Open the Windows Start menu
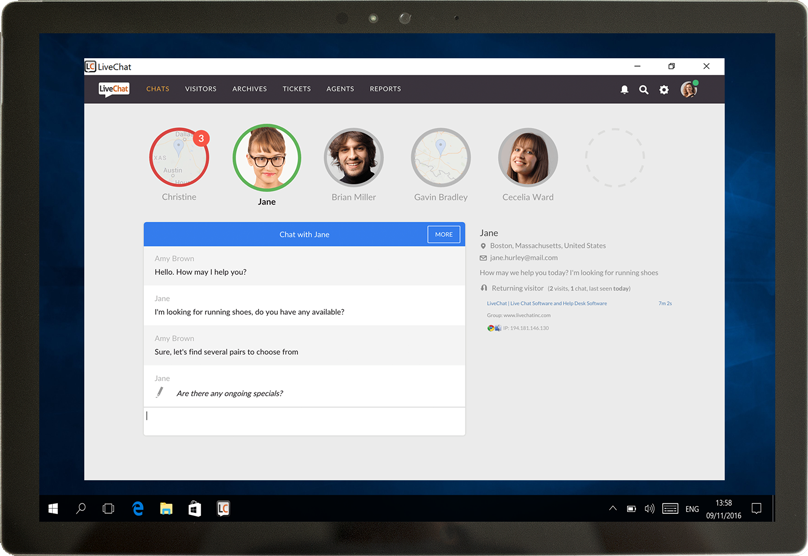The height and width of the screenshot is (556, 808). pyautogui.click(x=53, y=509)
